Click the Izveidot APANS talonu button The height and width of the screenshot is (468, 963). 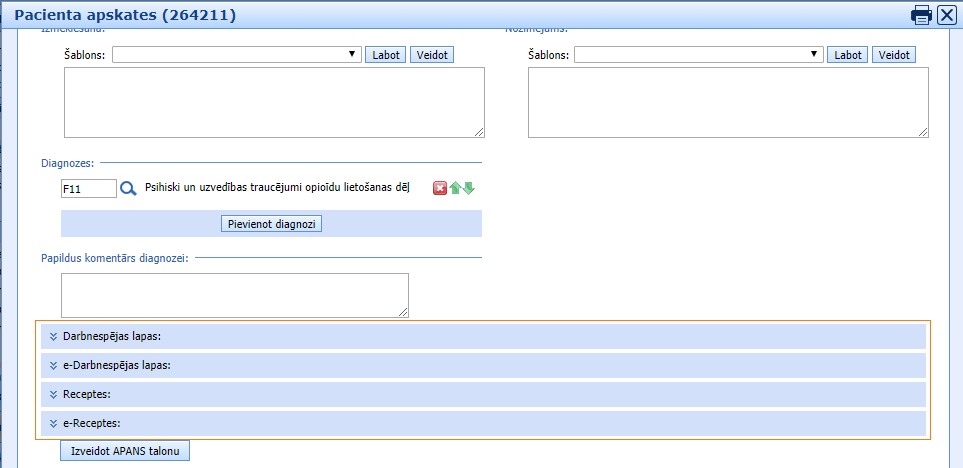125,452
